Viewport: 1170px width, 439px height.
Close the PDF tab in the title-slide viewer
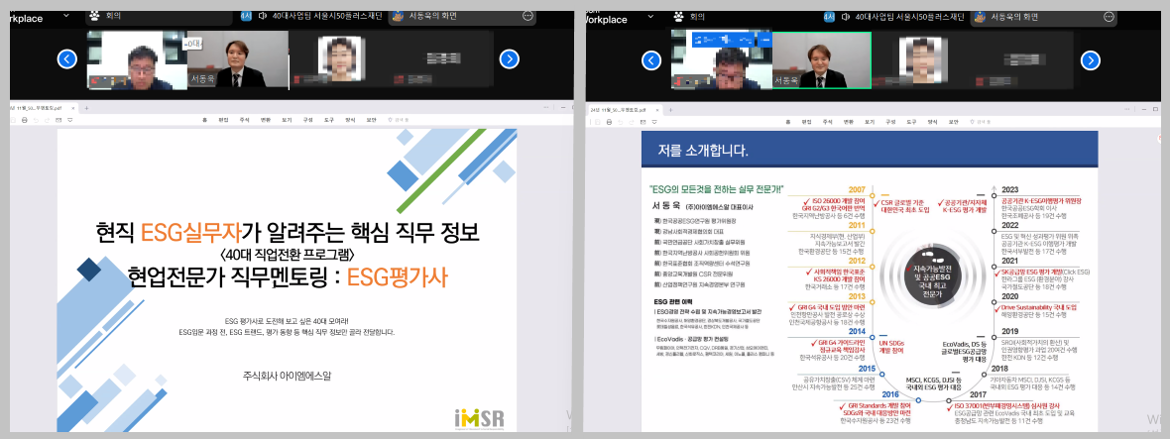pos(72,106)
